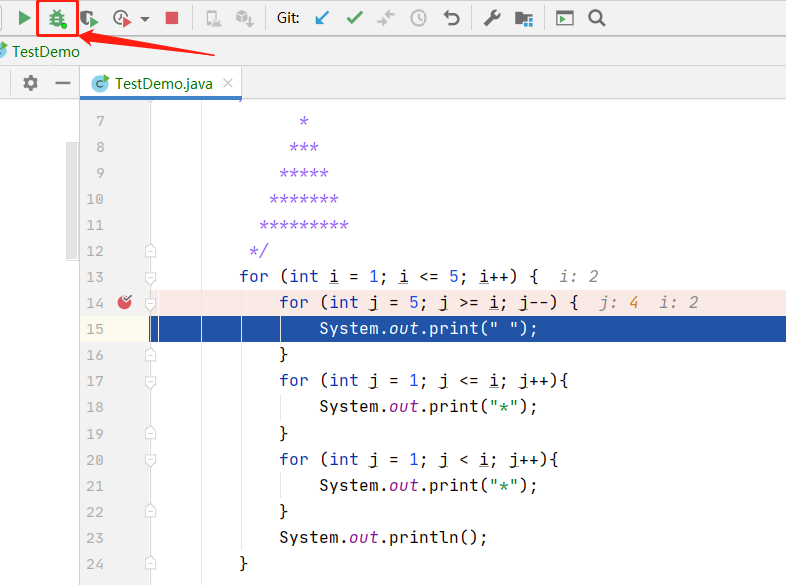This screenshot has width=786, height=585.
Task: Hide project panel with minus icon
Action: pos(63,83)
